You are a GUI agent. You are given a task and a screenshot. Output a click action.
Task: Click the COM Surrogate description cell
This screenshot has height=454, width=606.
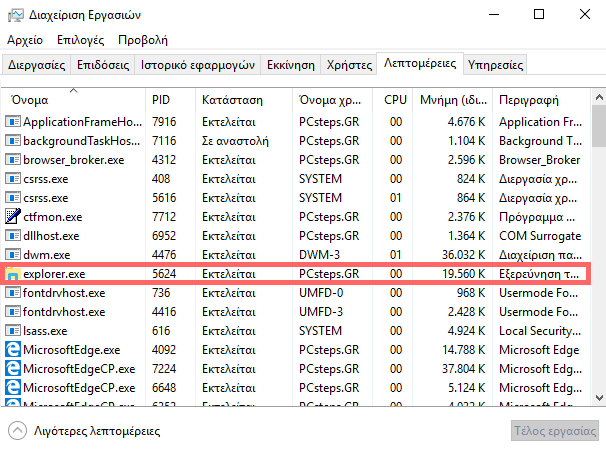pos(540,236)
